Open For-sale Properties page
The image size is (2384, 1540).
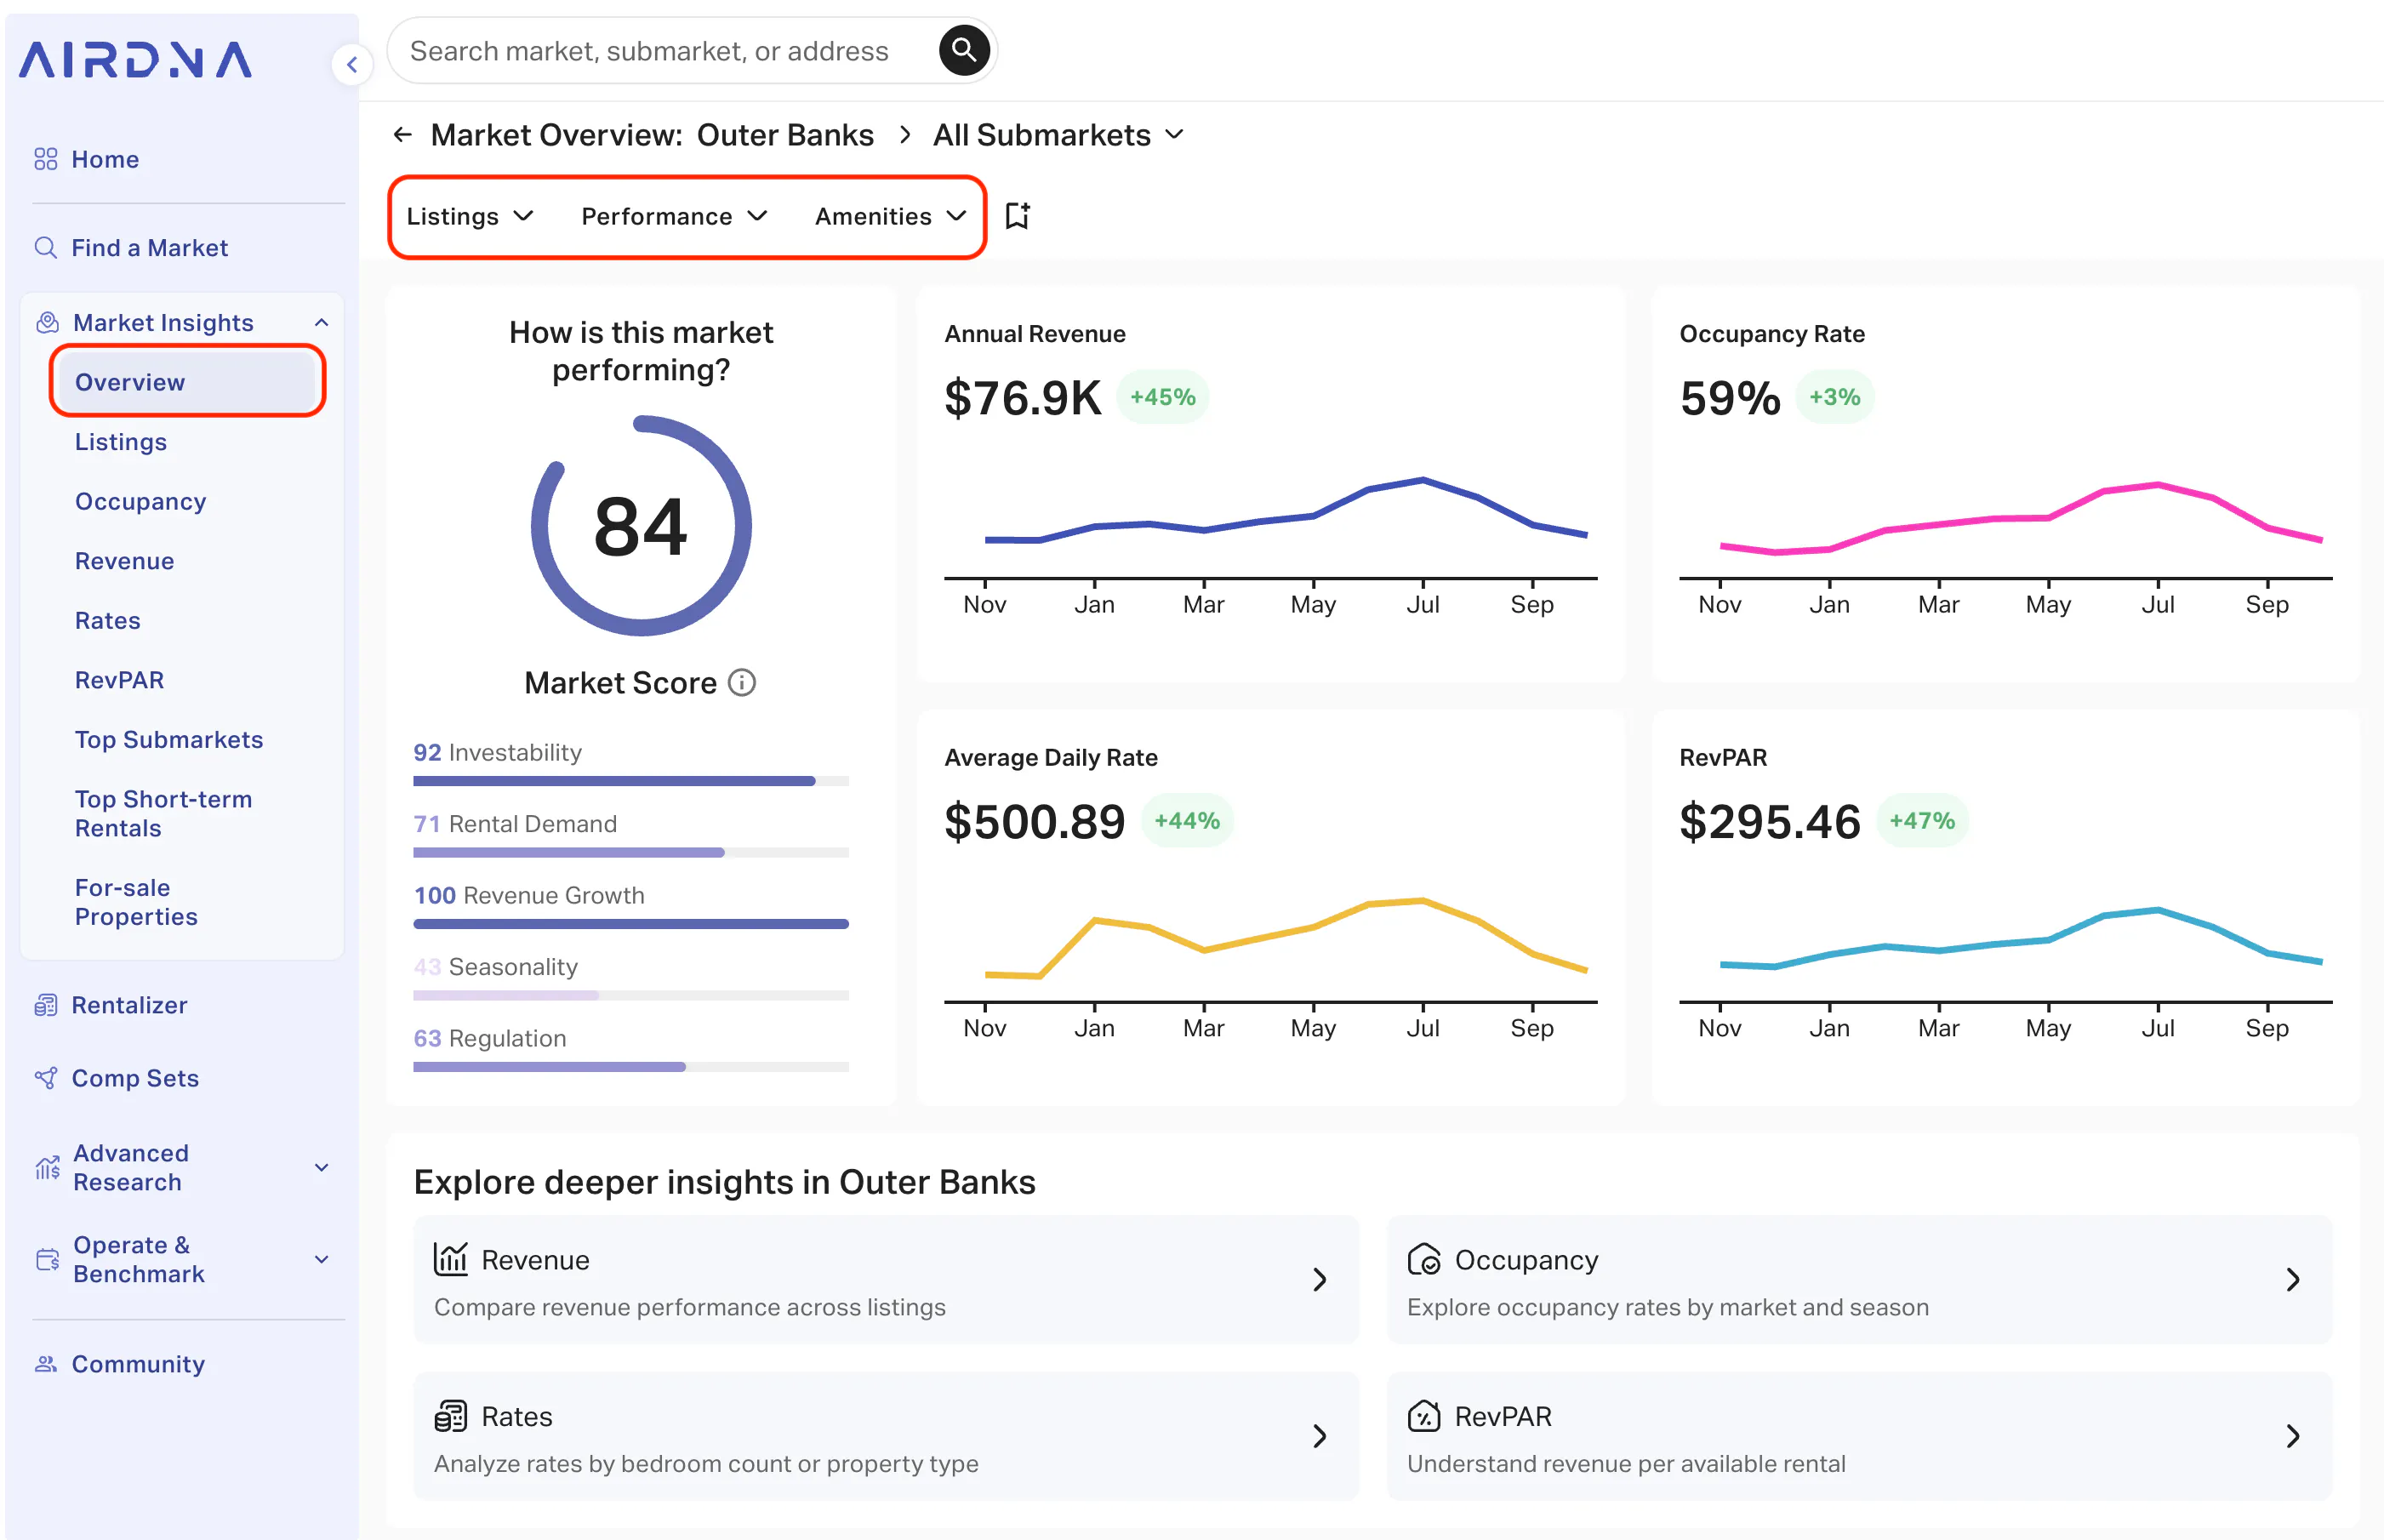(x=136, y=902)
